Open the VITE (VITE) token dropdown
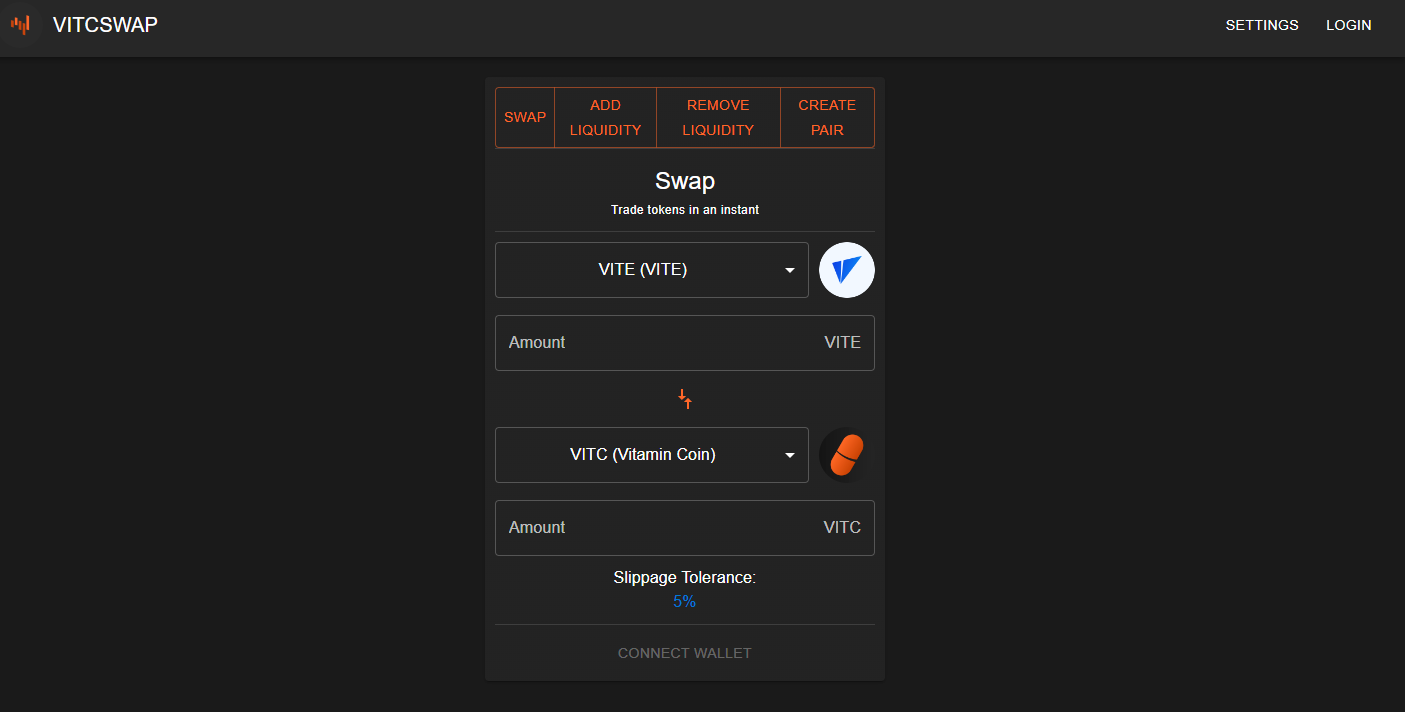 coord(652,270)
